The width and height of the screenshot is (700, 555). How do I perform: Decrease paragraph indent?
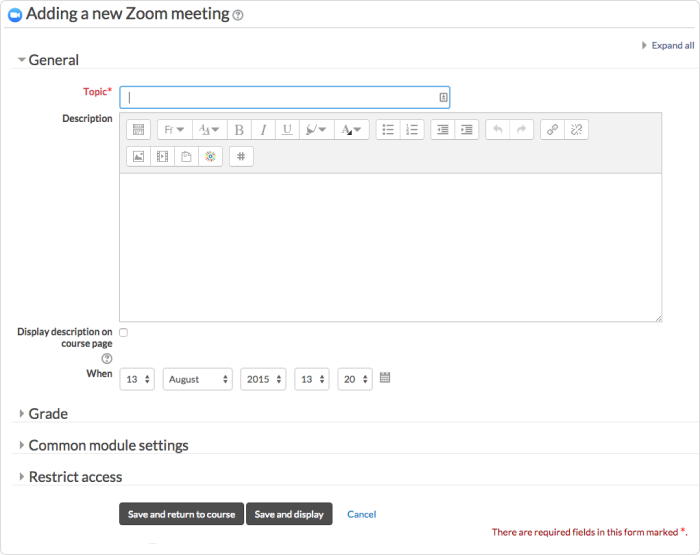442,129
